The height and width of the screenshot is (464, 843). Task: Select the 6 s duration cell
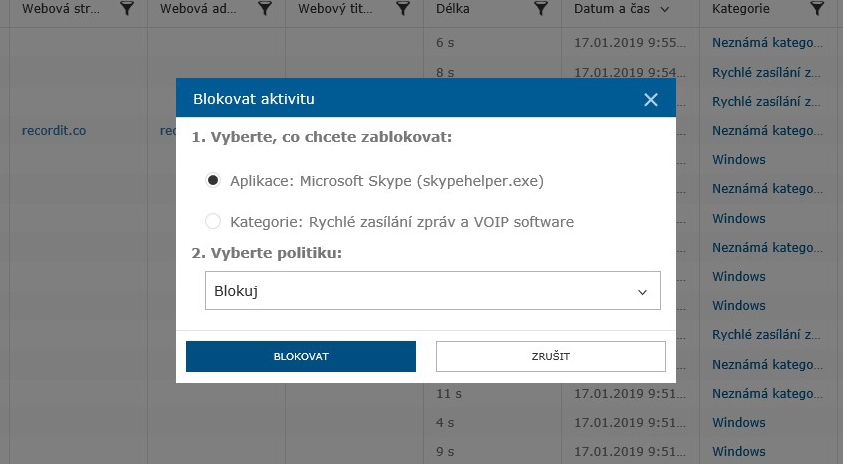[445, 43]
